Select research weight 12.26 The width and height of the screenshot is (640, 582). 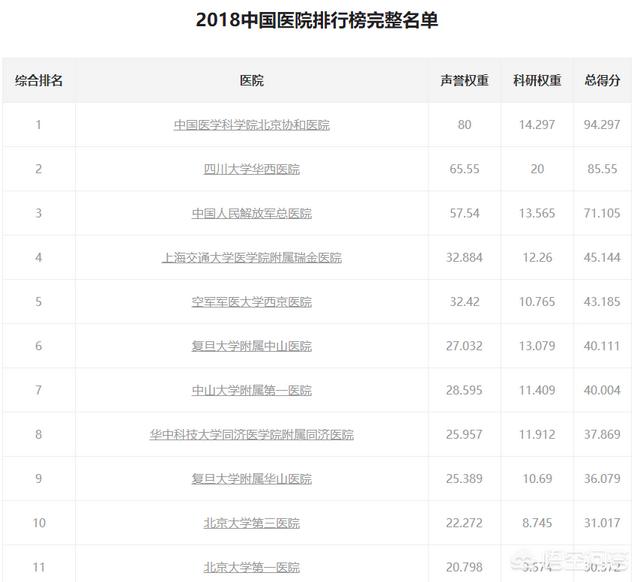point(537,258)
